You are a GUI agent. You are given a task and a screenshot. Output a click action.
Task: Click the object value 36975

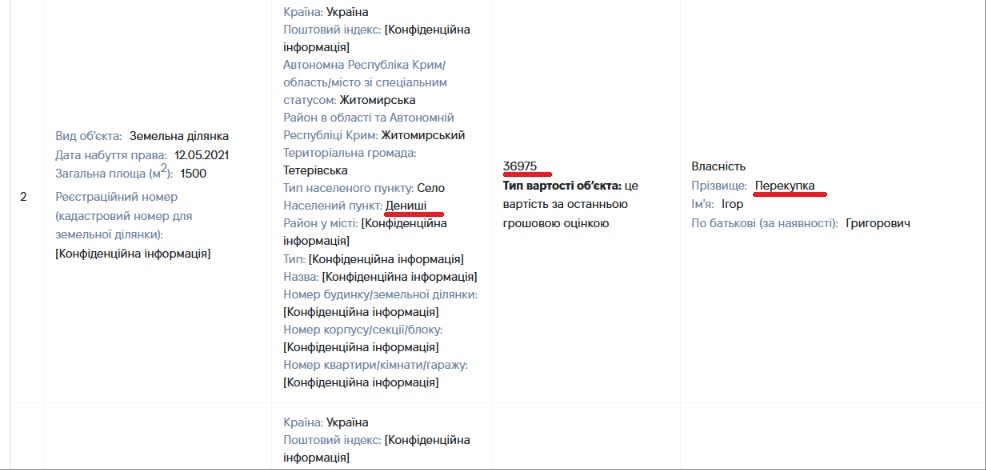click(x=520, y=165)
